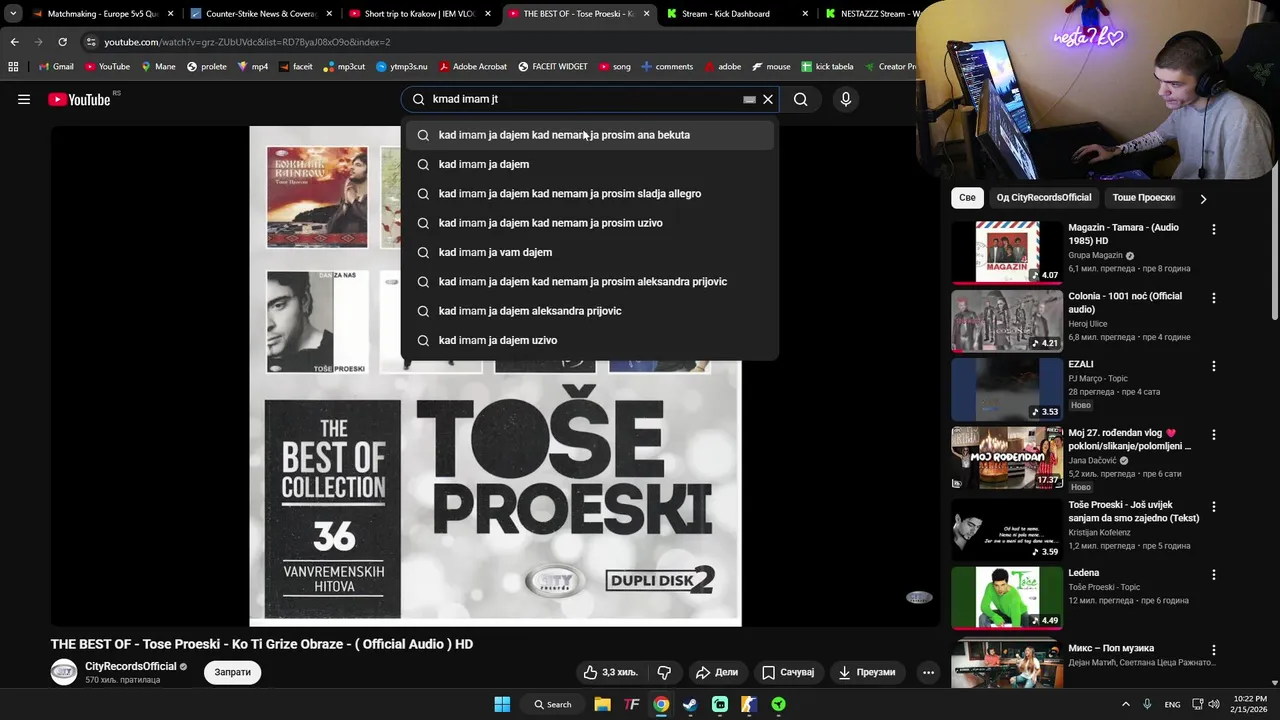Share the video via Дели button
This screenshot has width=1280, height=720.
(x=717, y=672)
